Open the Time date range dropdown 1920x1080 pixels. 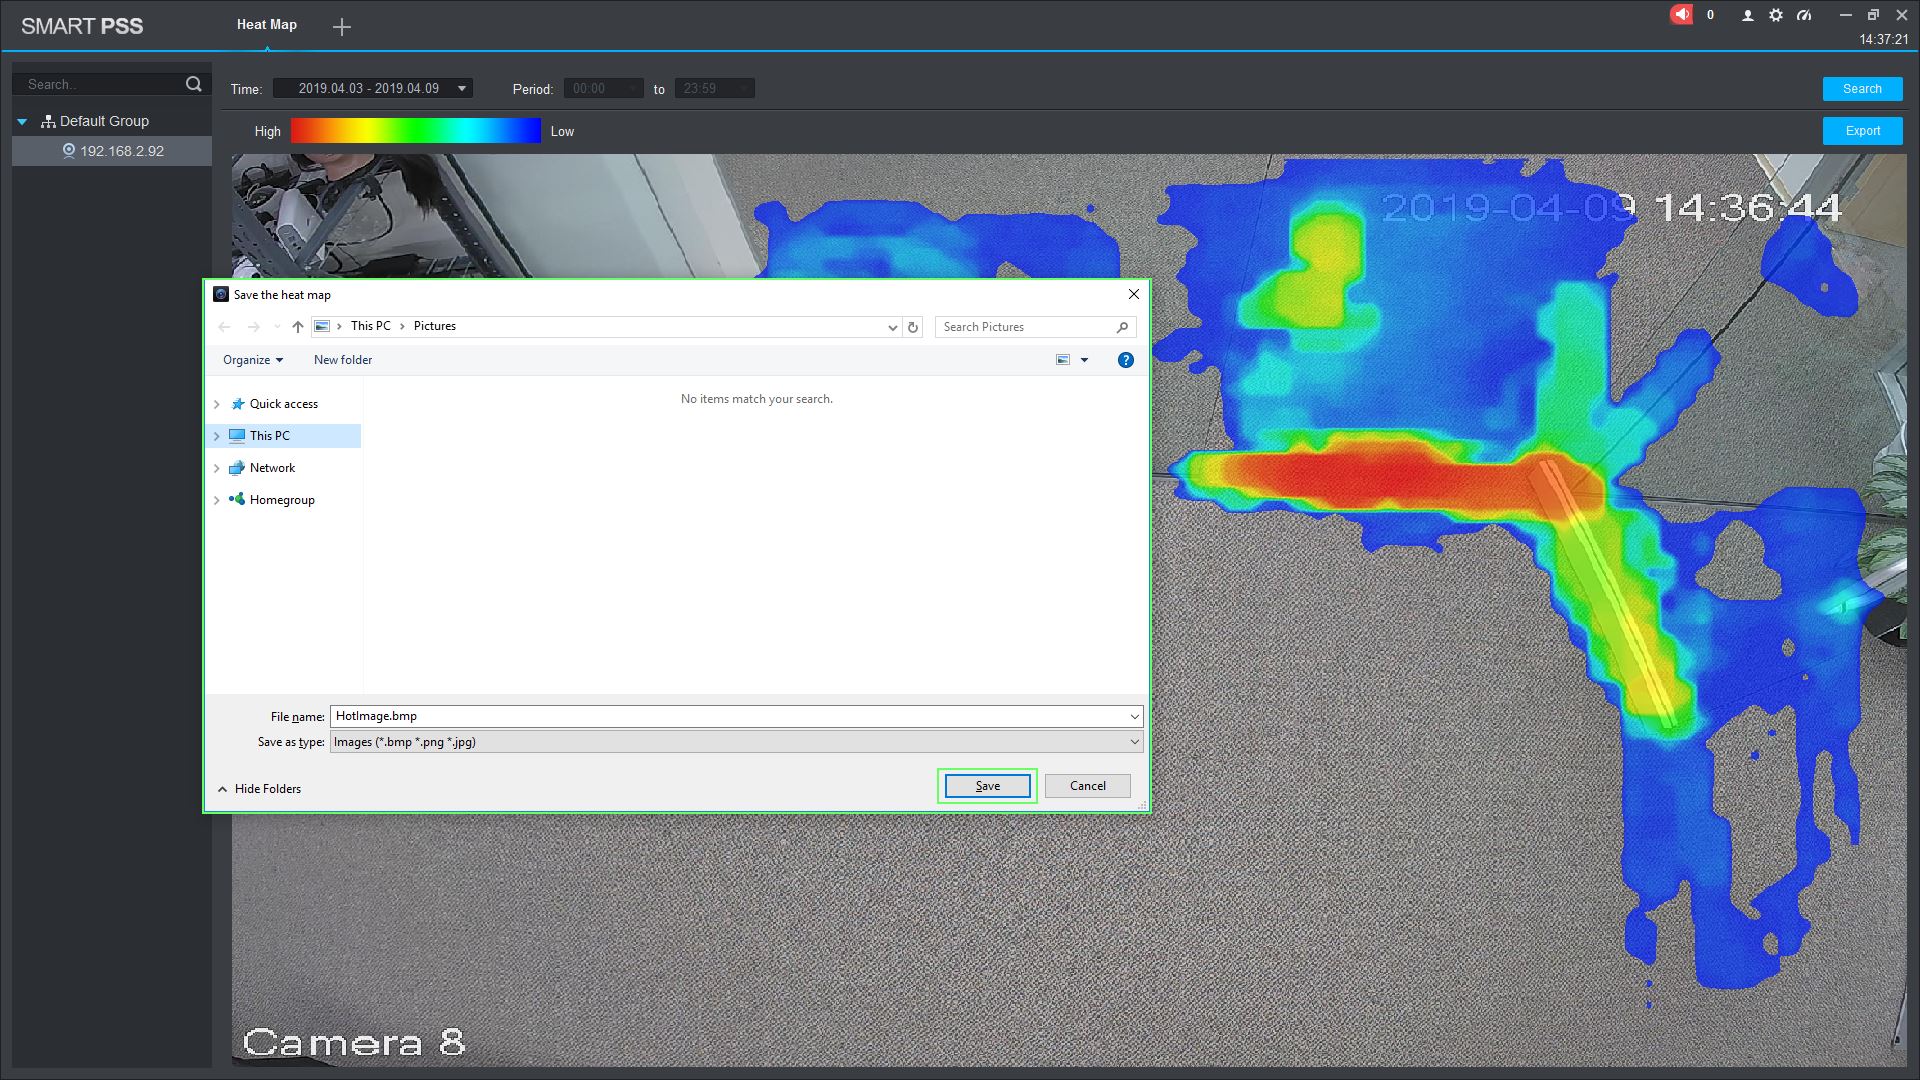(x=462, y=89)
